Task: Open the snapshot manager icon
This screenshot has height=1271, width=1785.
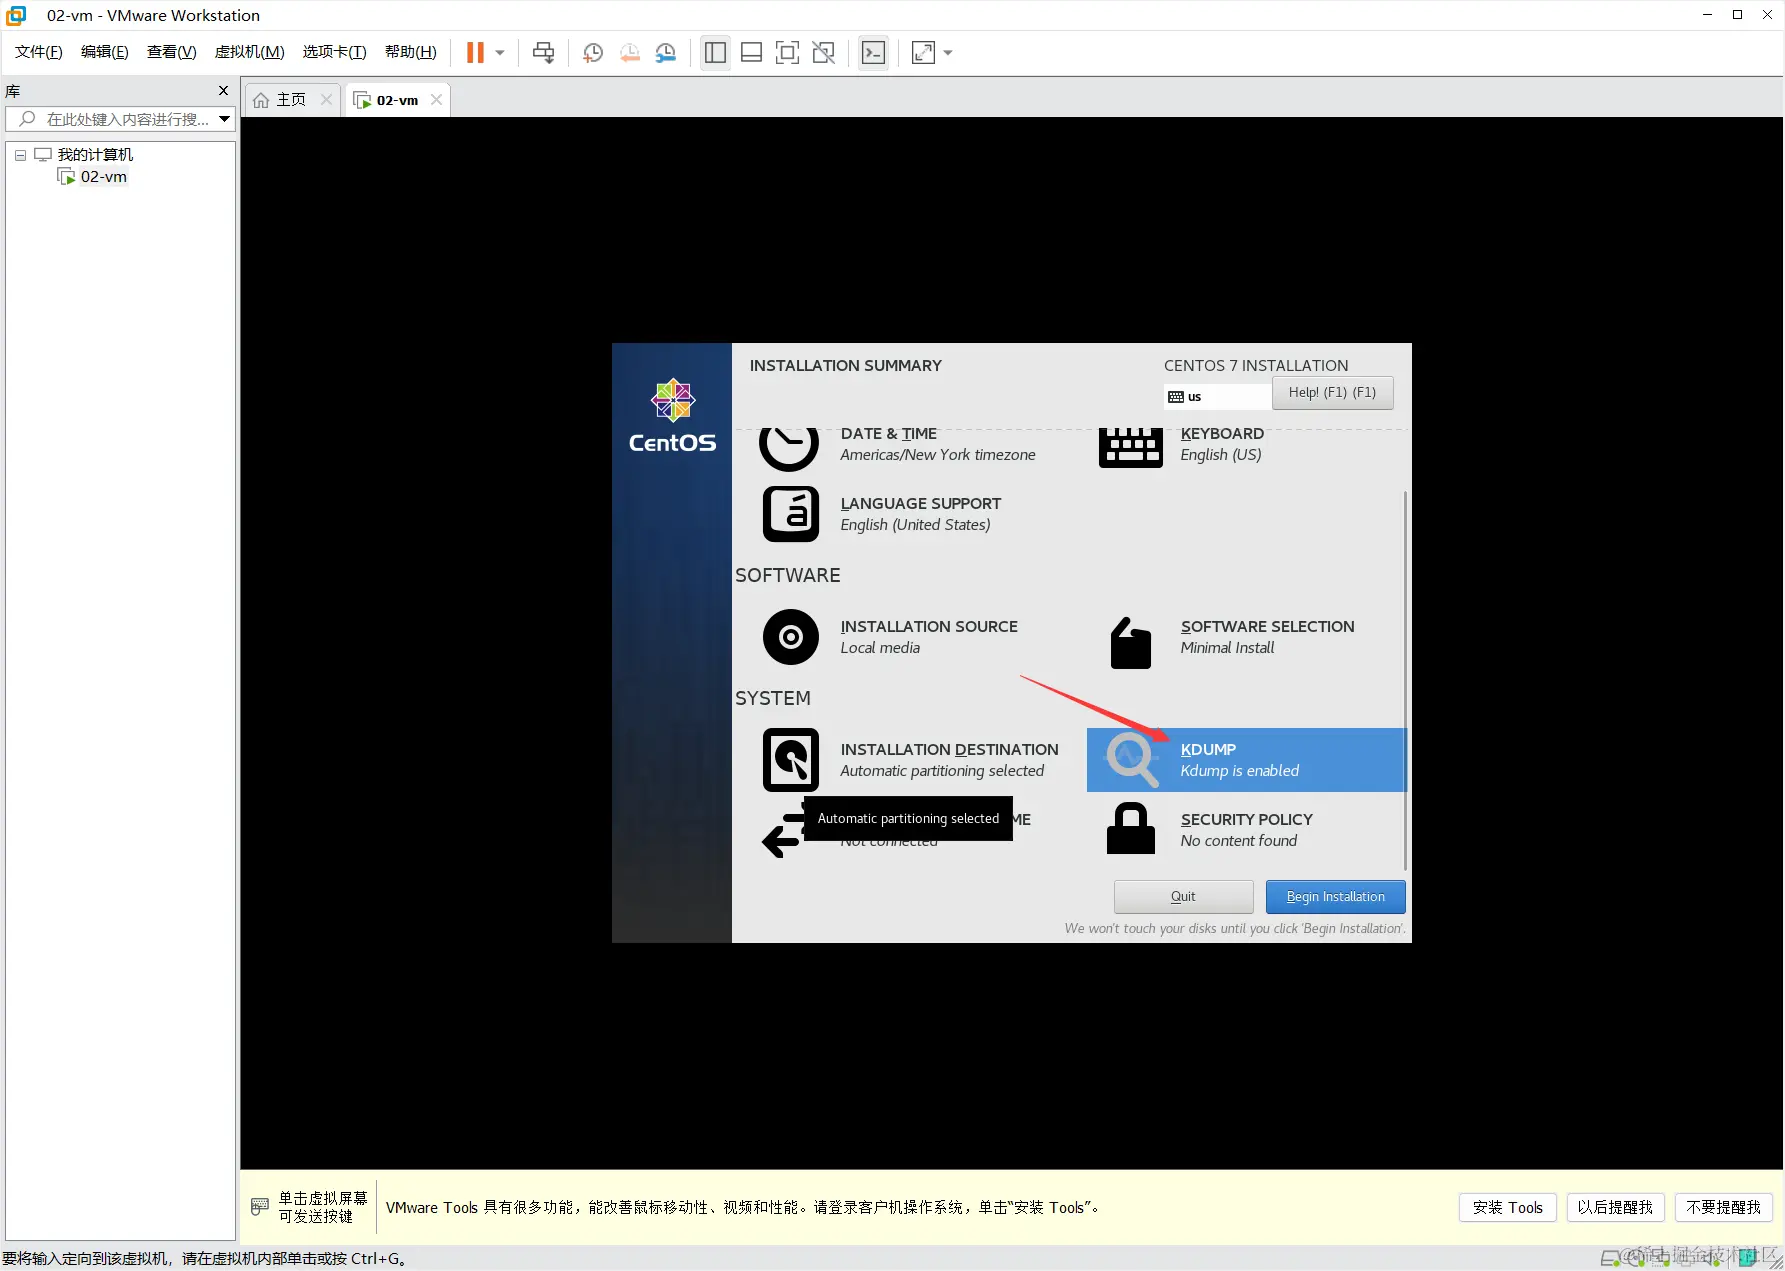Action: click(666, 53)
